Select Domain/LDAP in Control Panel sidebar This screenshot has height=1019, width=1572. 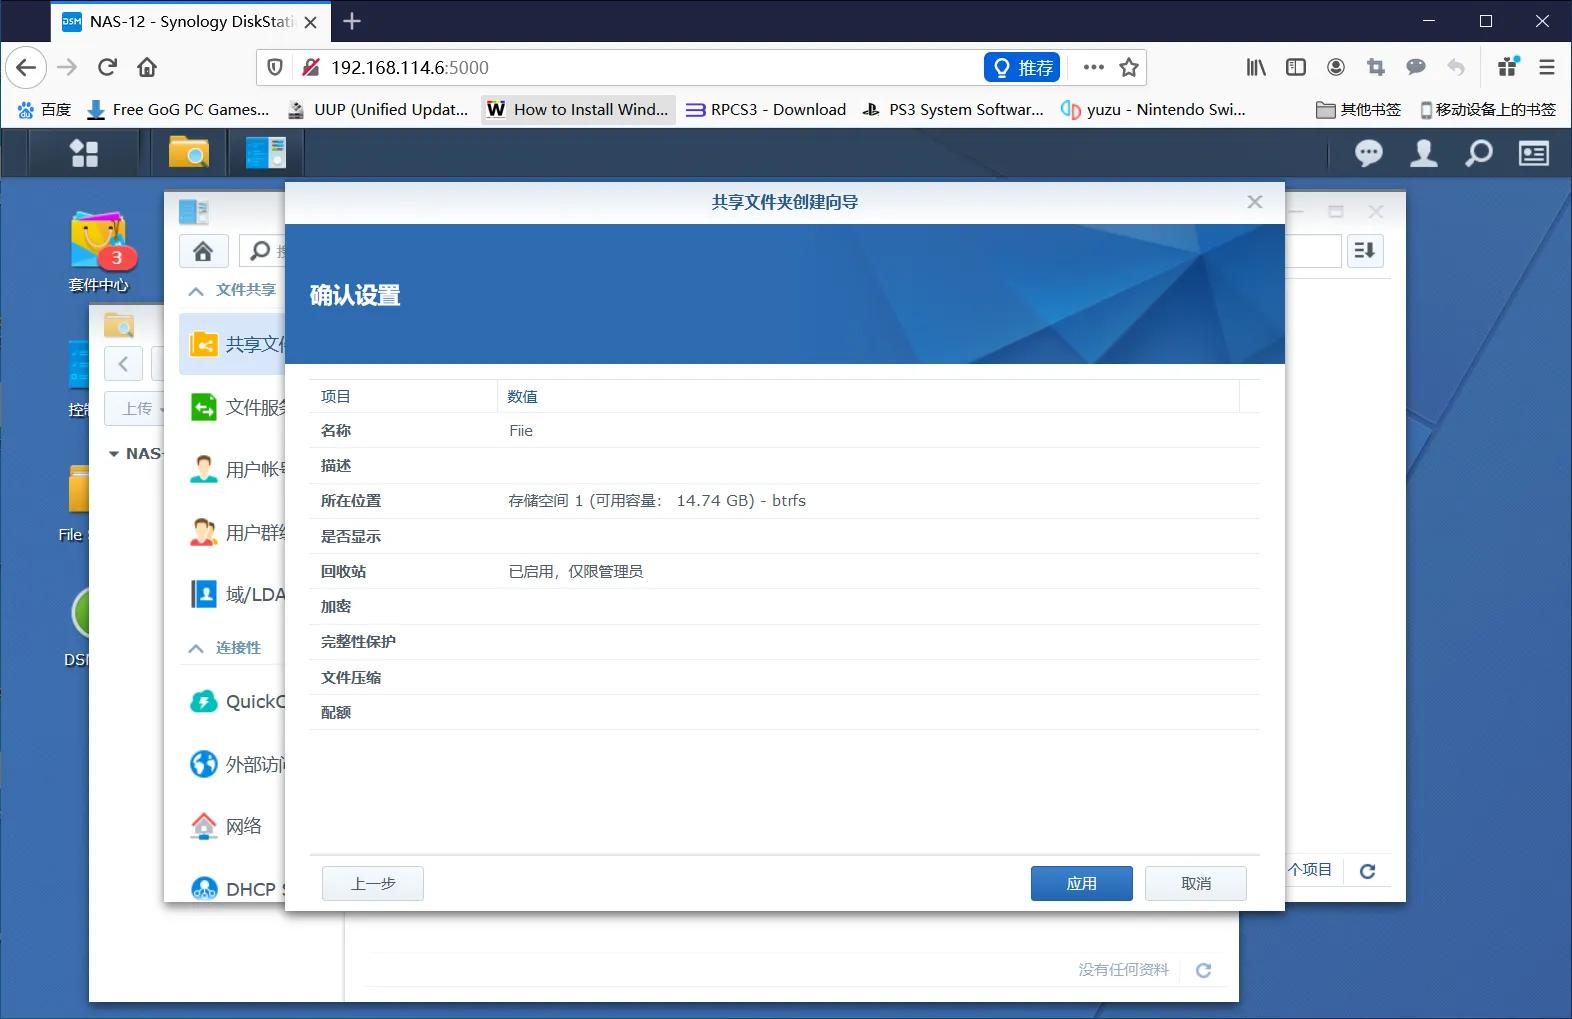pos(233,594)
